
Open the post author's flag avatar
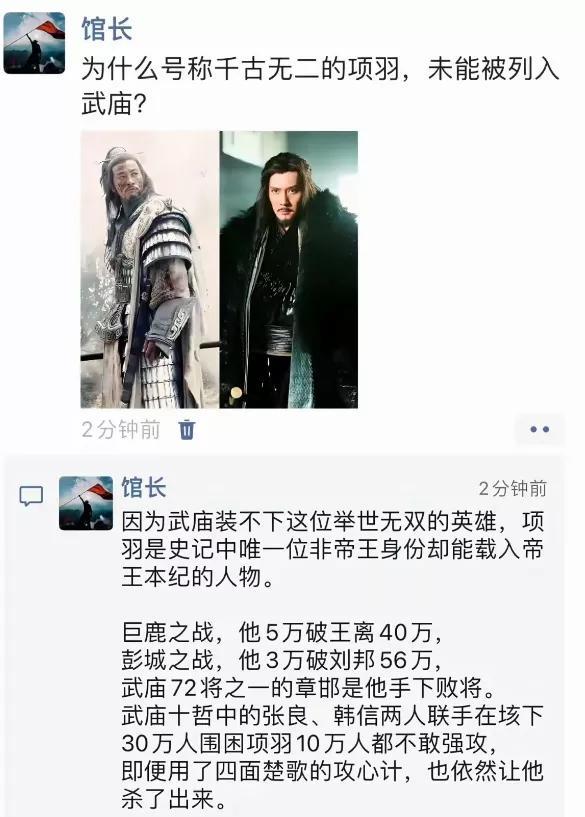pos(34,43)
